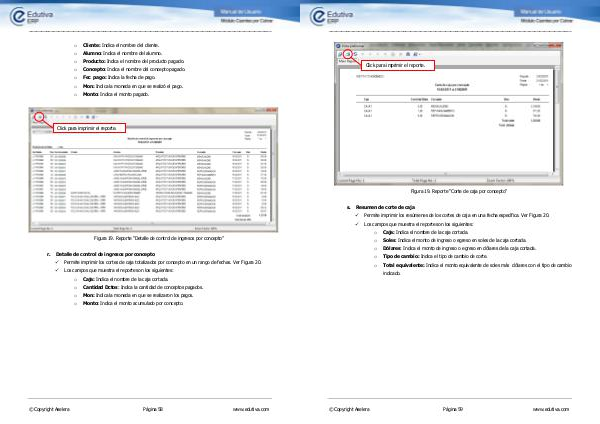Click the callout 'Click para imprimir el reporte' on page 59
The height and width of the screenshot is (424, 600).
tap(399, 64)
